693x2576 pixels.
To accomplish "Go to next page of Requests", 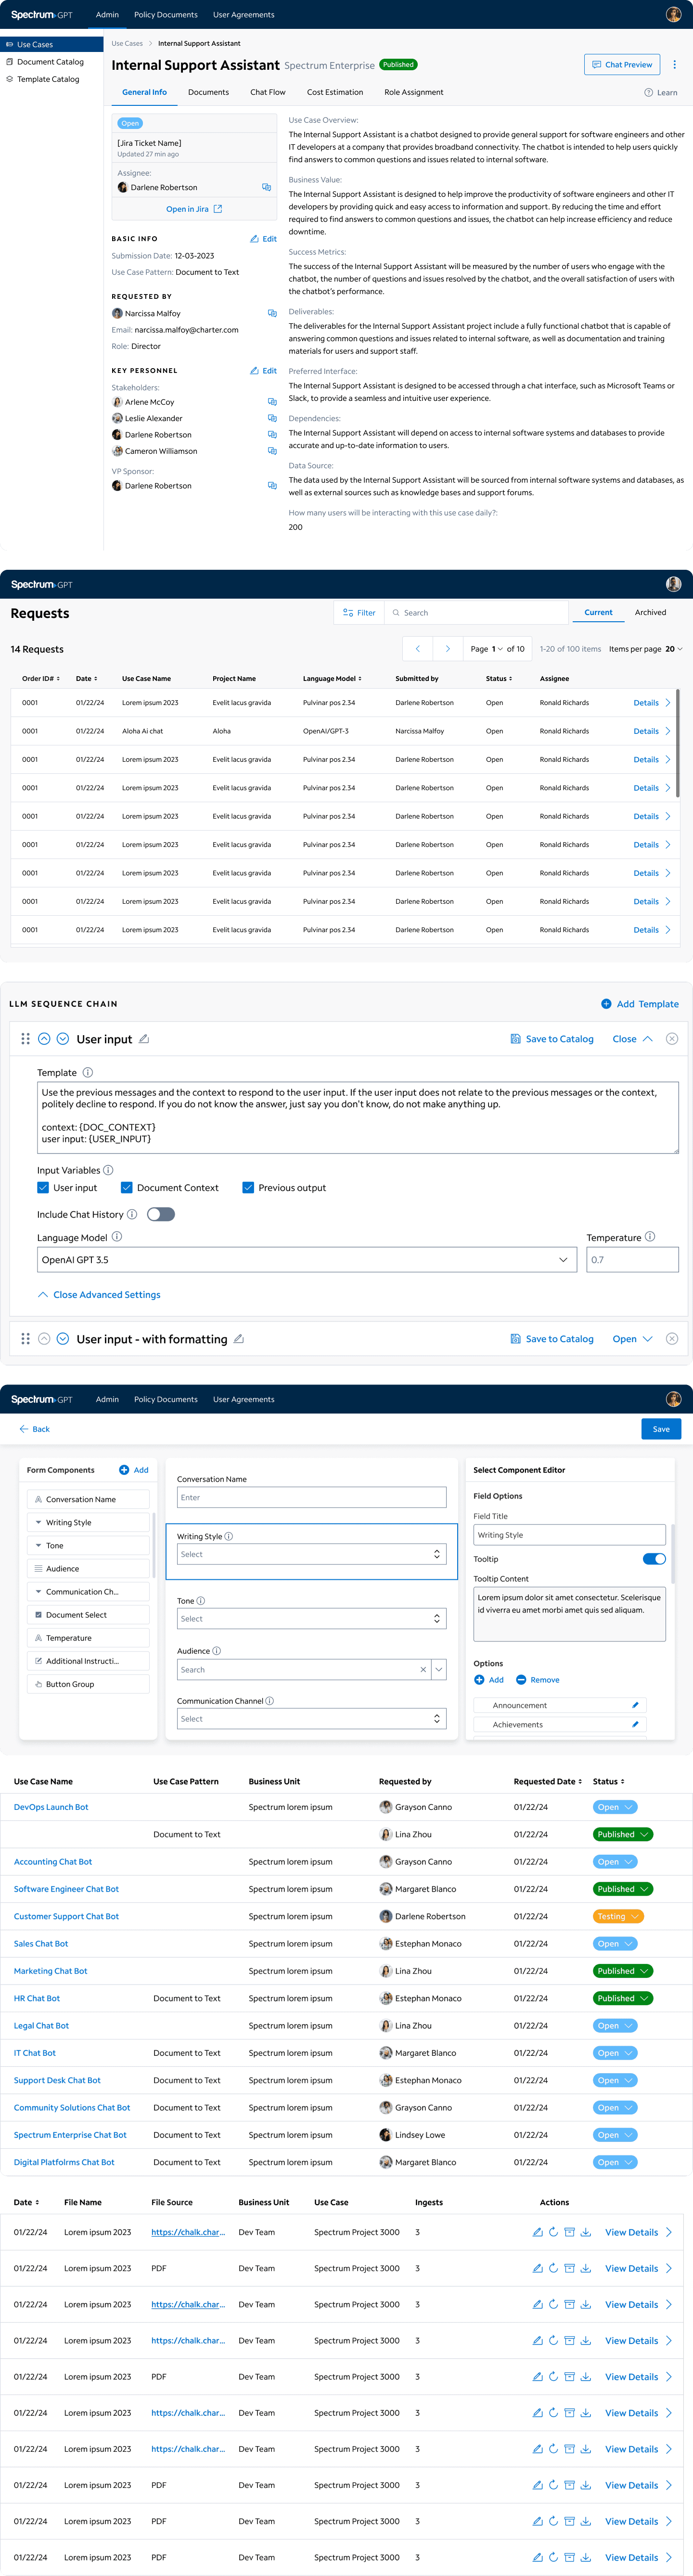I will pyautogui.click(x=448, y=649).
